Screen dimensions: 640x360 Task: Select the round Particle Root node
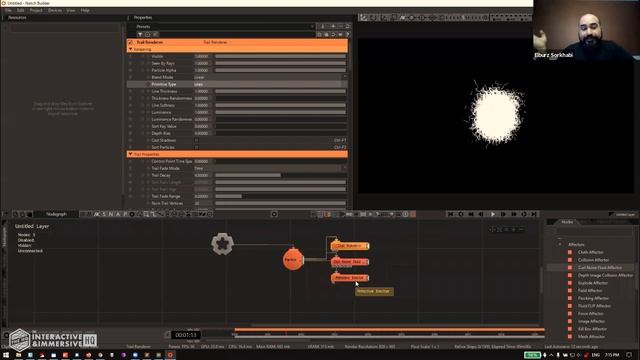click(x=293, y=259)
